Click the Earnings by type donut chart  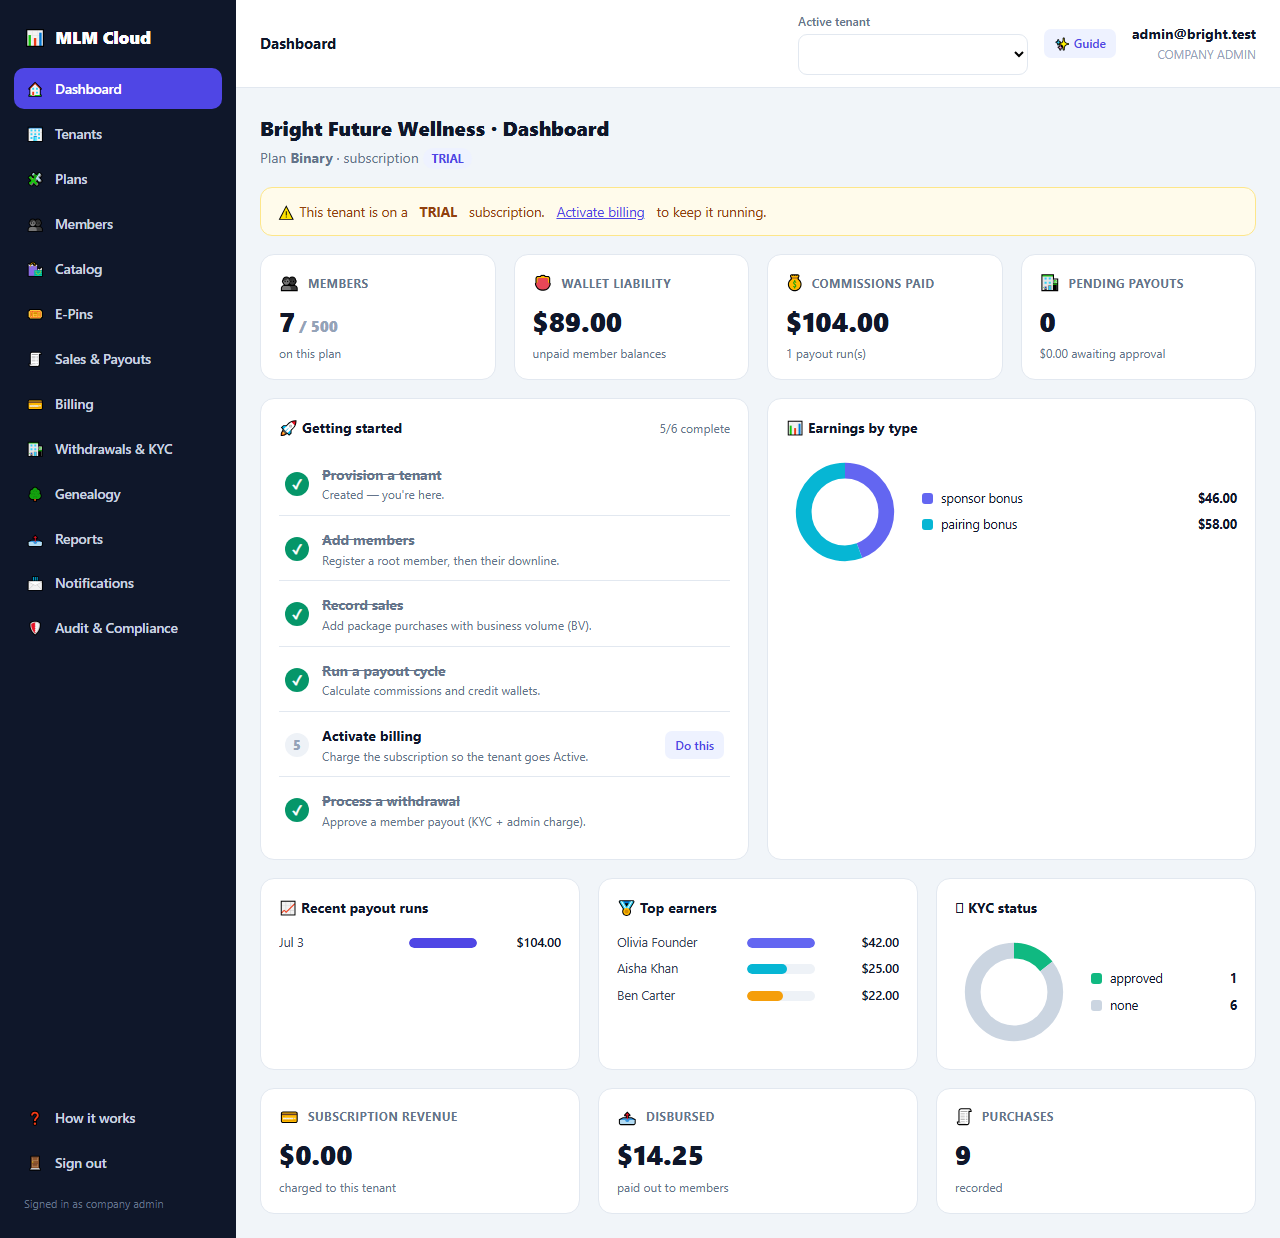845,512
